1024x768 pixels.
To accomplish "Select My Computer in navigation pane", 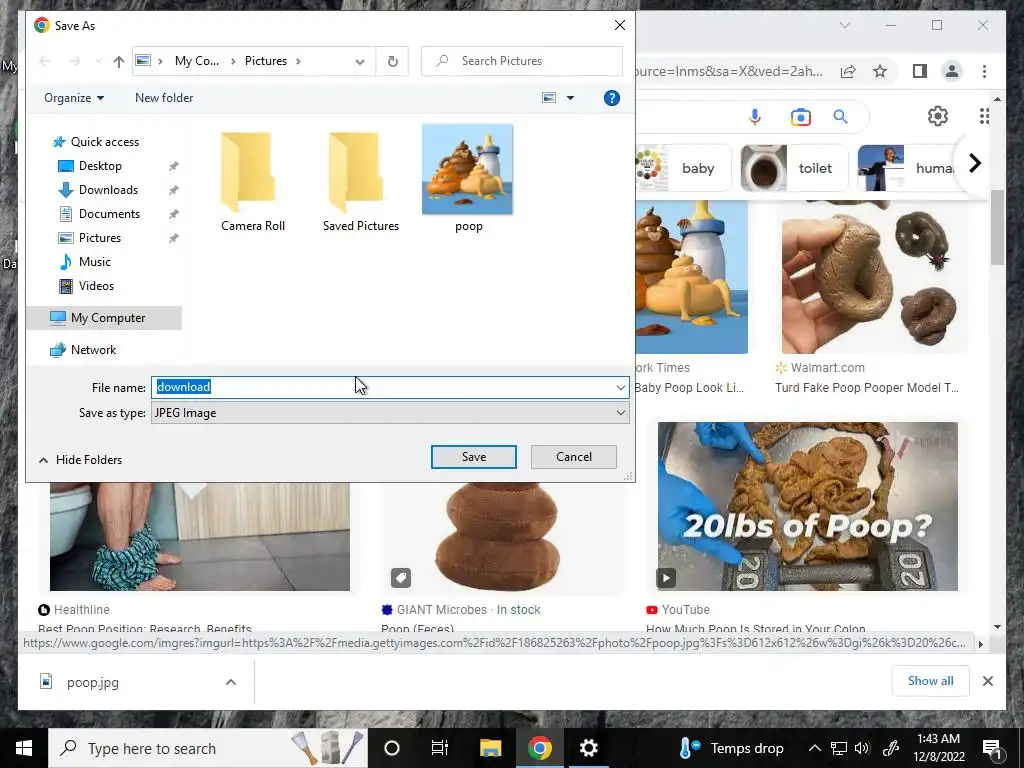I will (108, 318).
